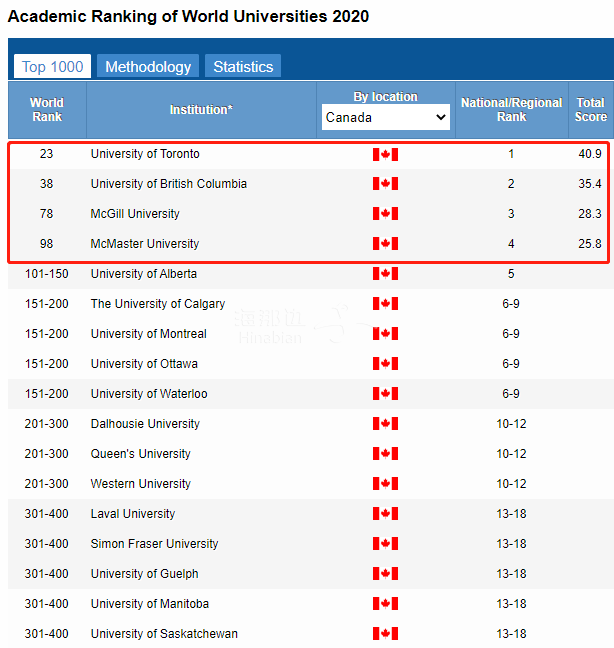Click the Canada flag beside University of Toronto

coord(385,154)
